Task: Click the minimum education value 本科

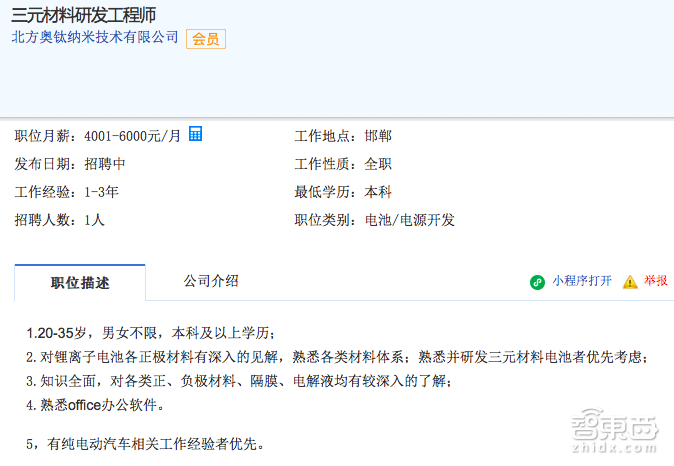Action: click(x=378, y=192)
